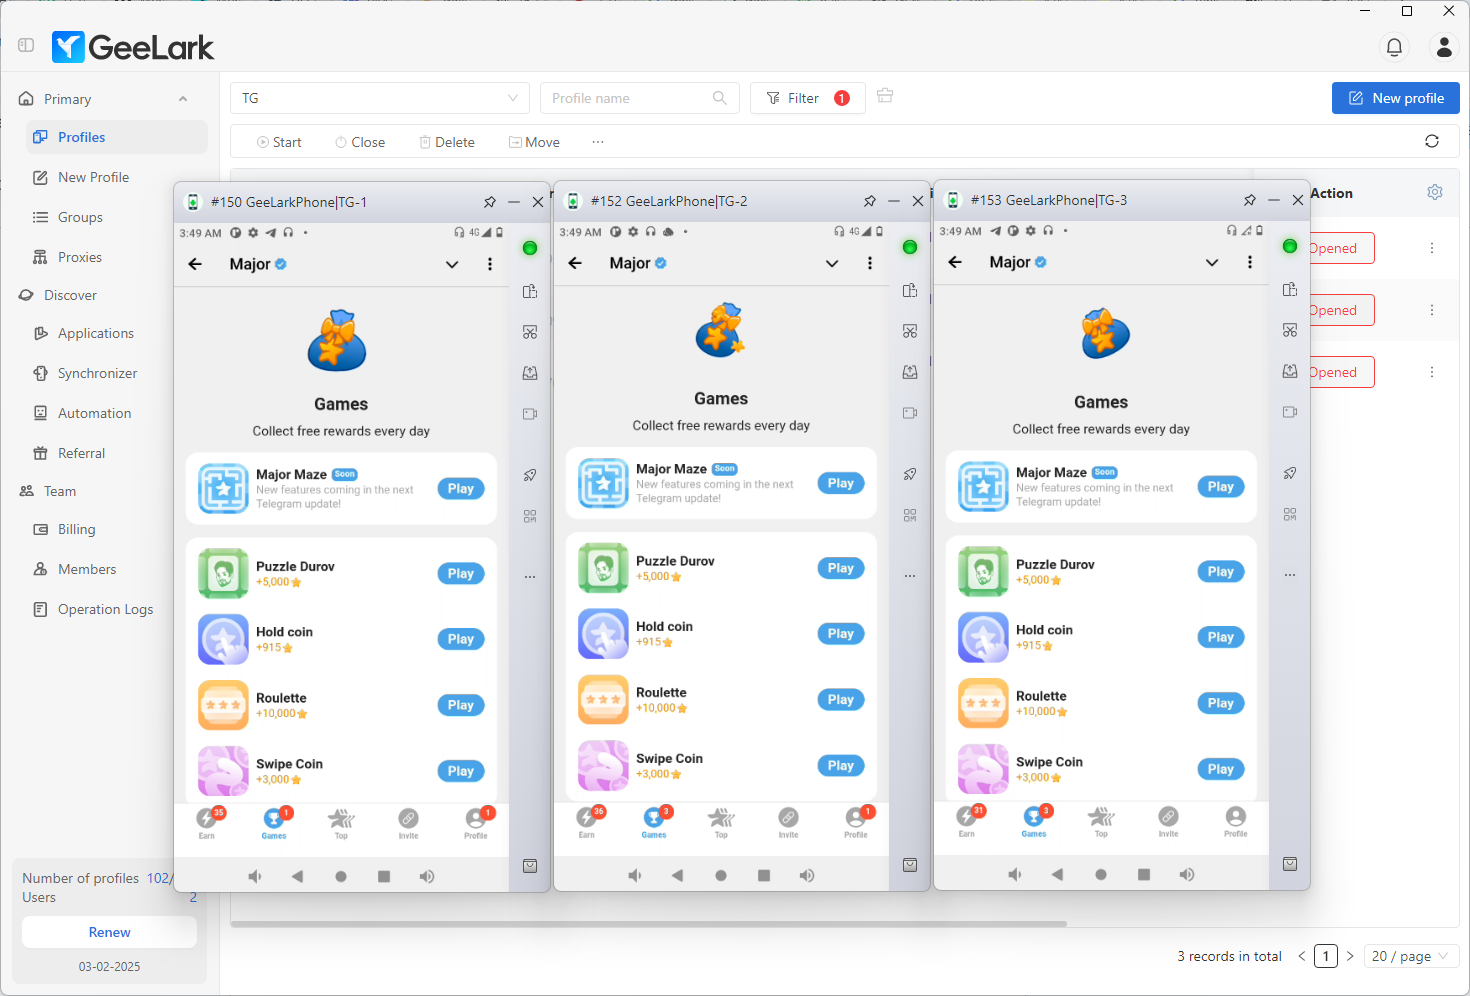Screen dimensions: 1470x996
Task: Pin the #150 GeeLarkPhone TG-1 window
Action: pos(490,202)
